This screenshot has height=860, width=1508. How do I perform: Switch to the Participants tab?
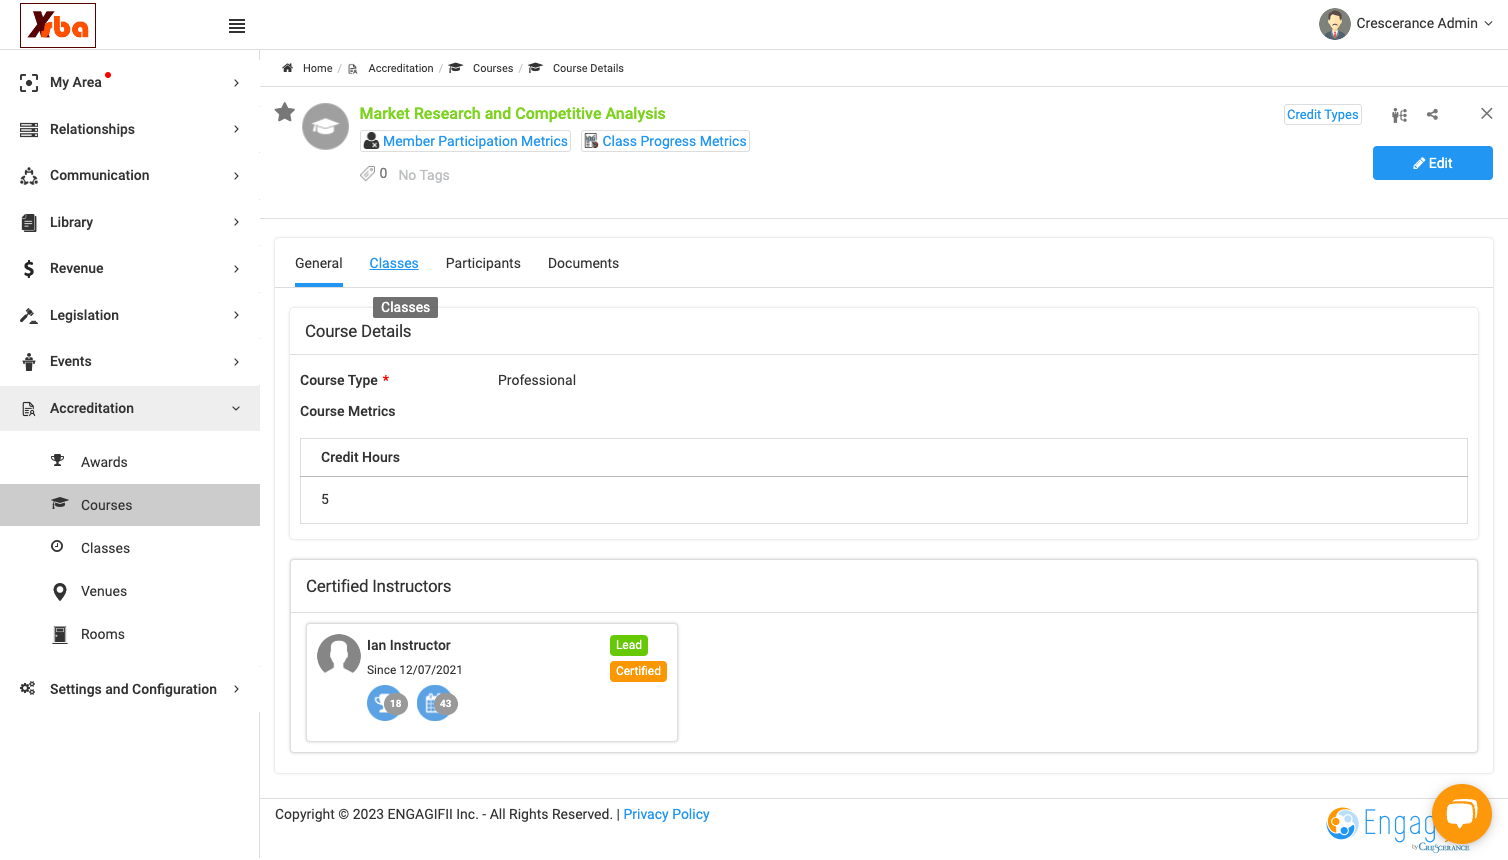(483, 263)
